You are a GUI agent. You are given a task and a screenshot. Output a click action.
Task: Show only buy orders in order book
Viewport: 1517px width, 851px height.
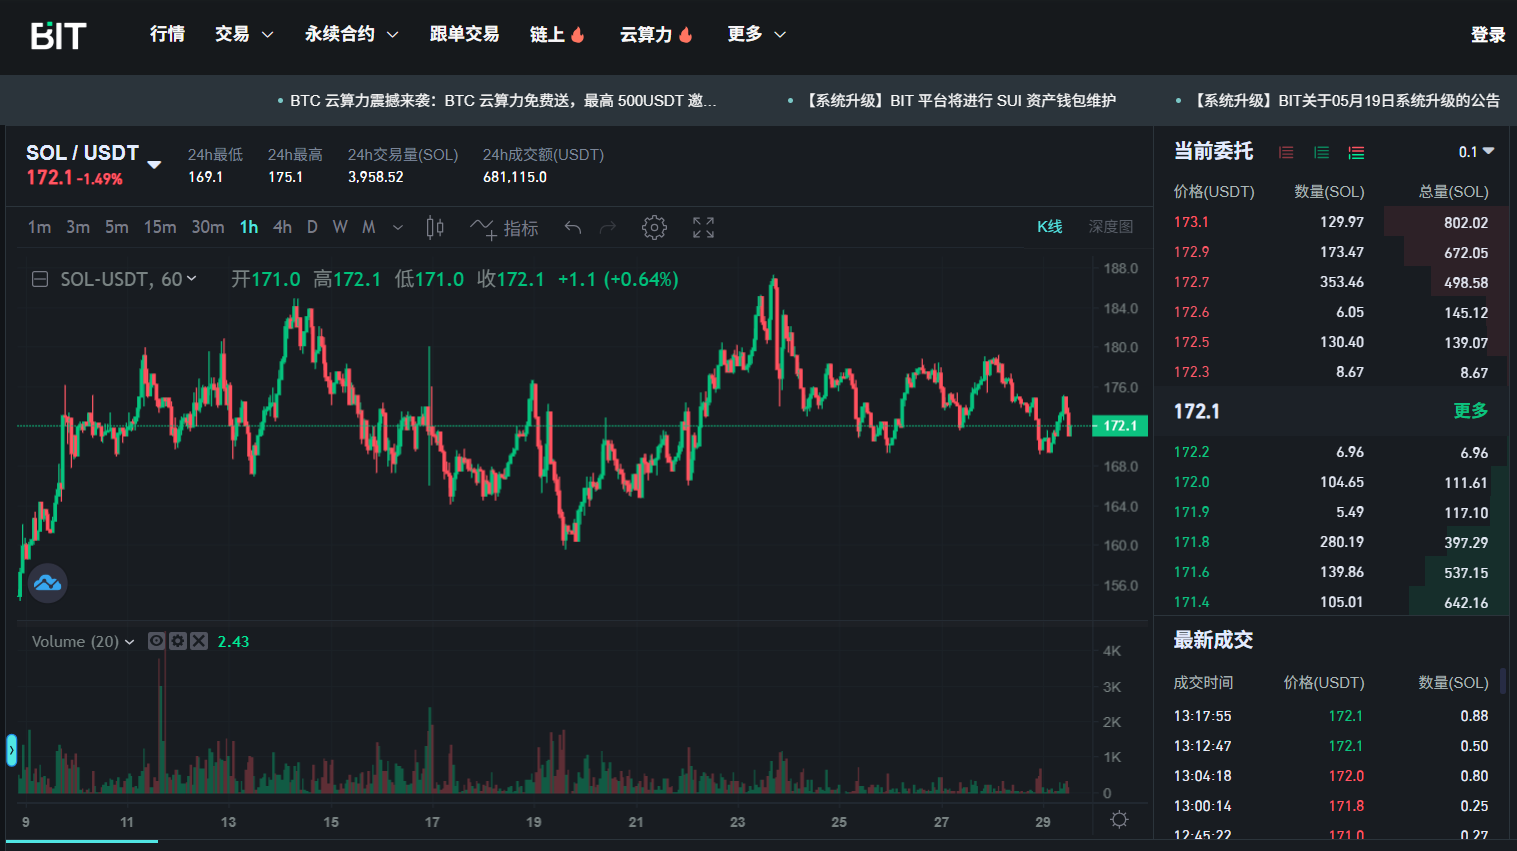pyautogui.click(x=1321, y=153)
